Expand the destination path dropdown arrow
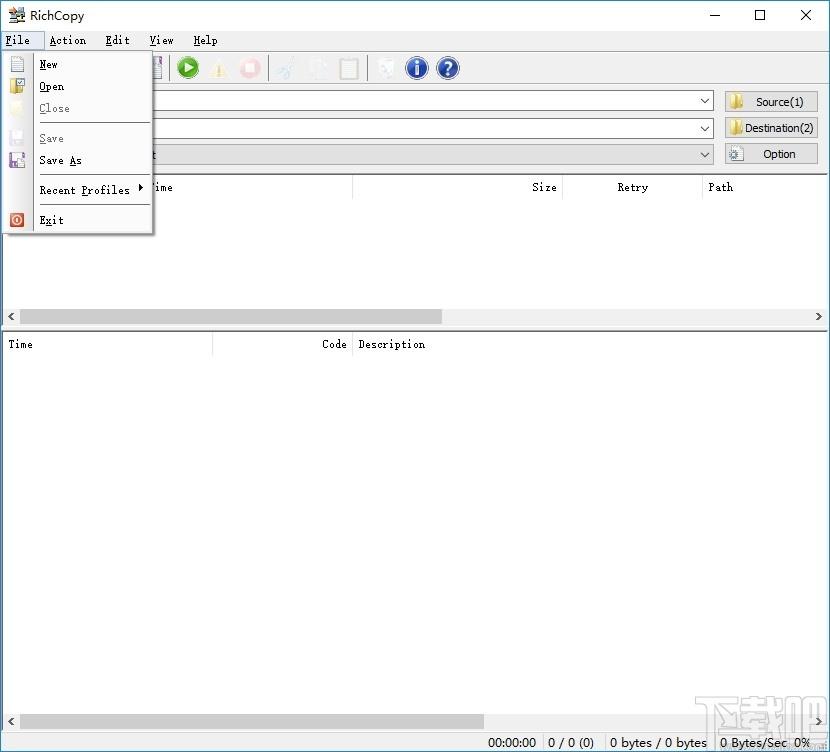The width and height of the screenshot is (830, 752). pos(705,128)
